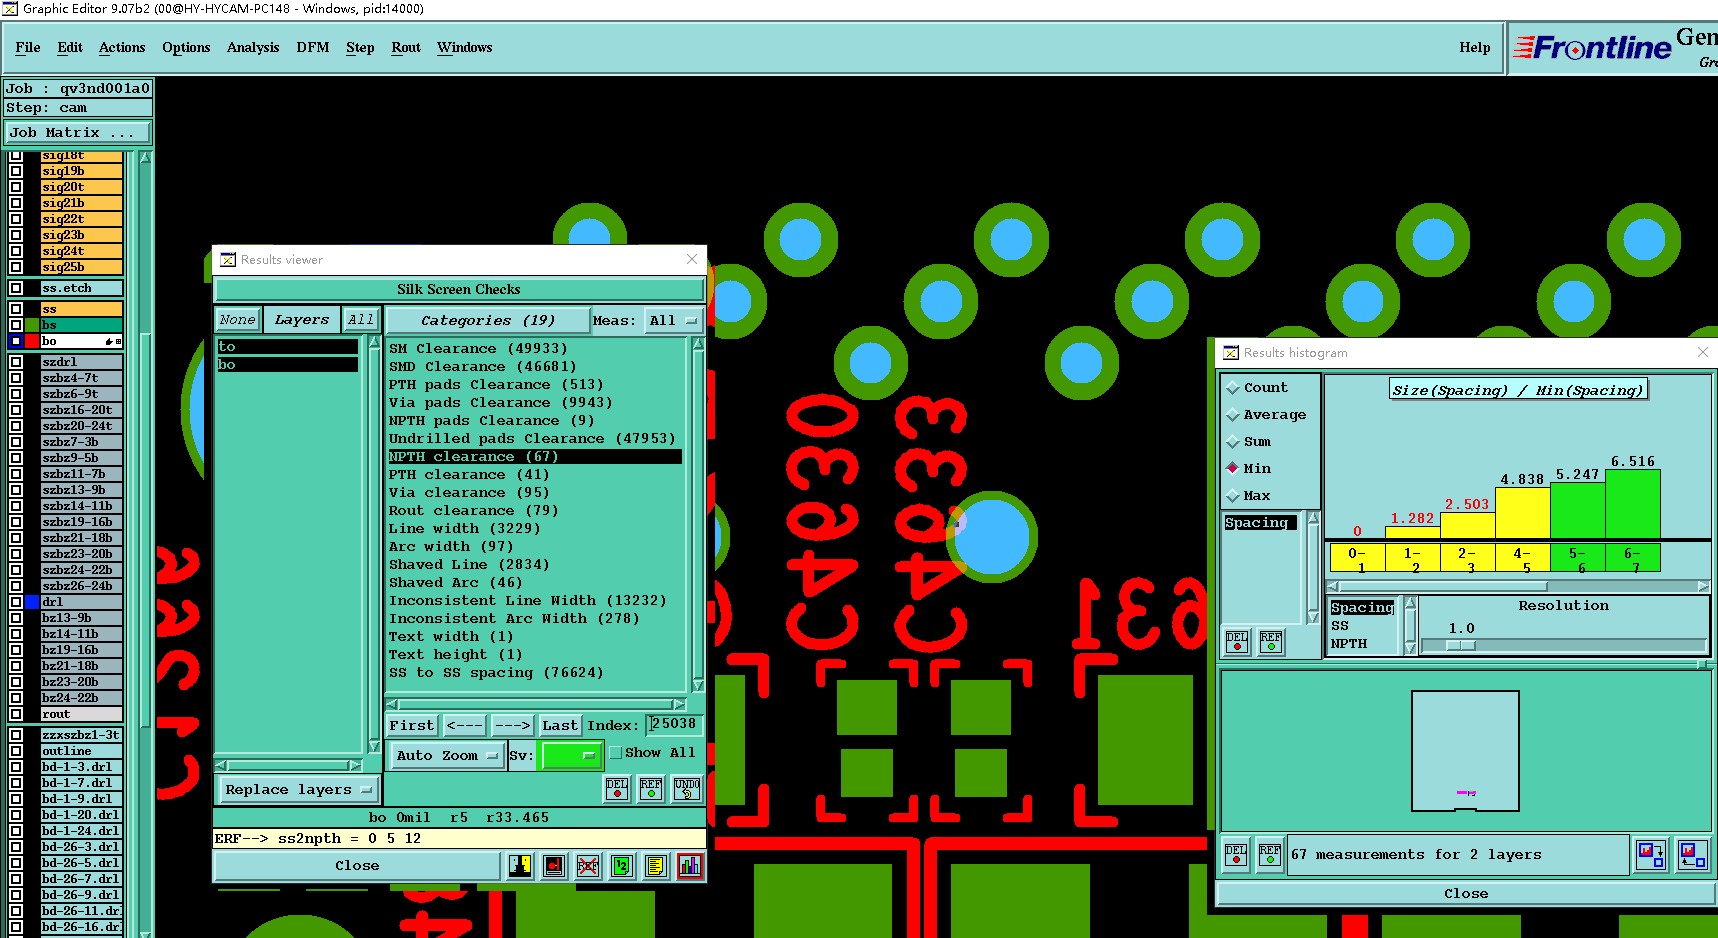The image size is (1718, 938).
Task: Click the Results viewer window title icon
Action: (228, 260)
